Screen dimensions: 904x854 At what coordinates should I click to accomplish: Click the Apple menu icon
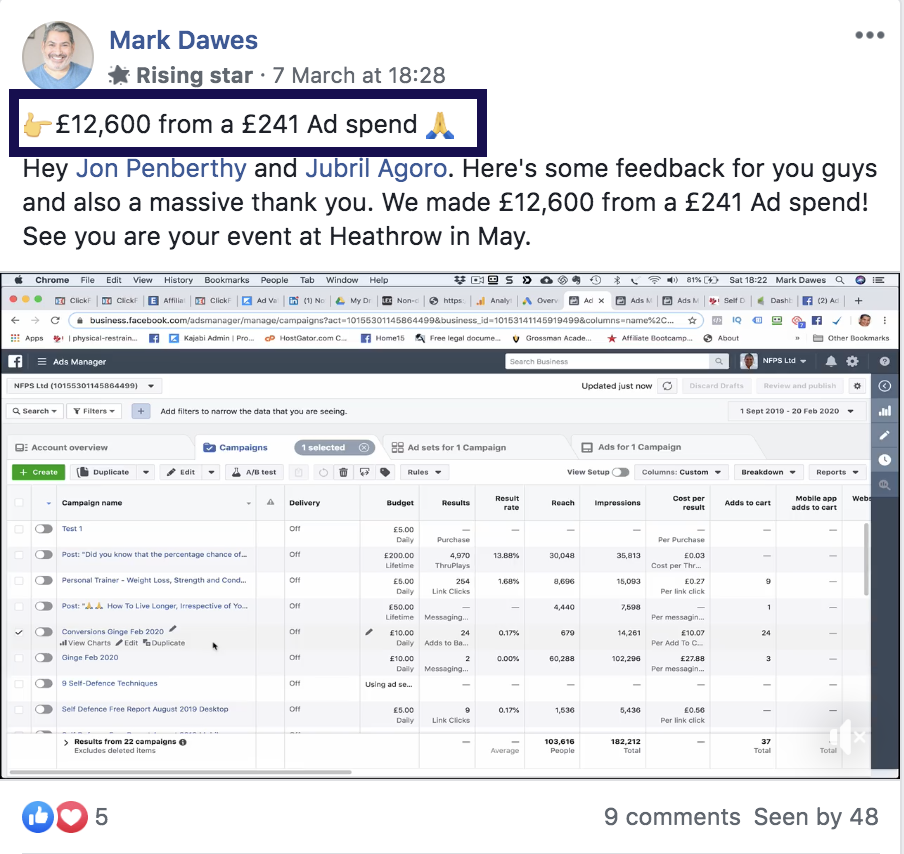18,280
